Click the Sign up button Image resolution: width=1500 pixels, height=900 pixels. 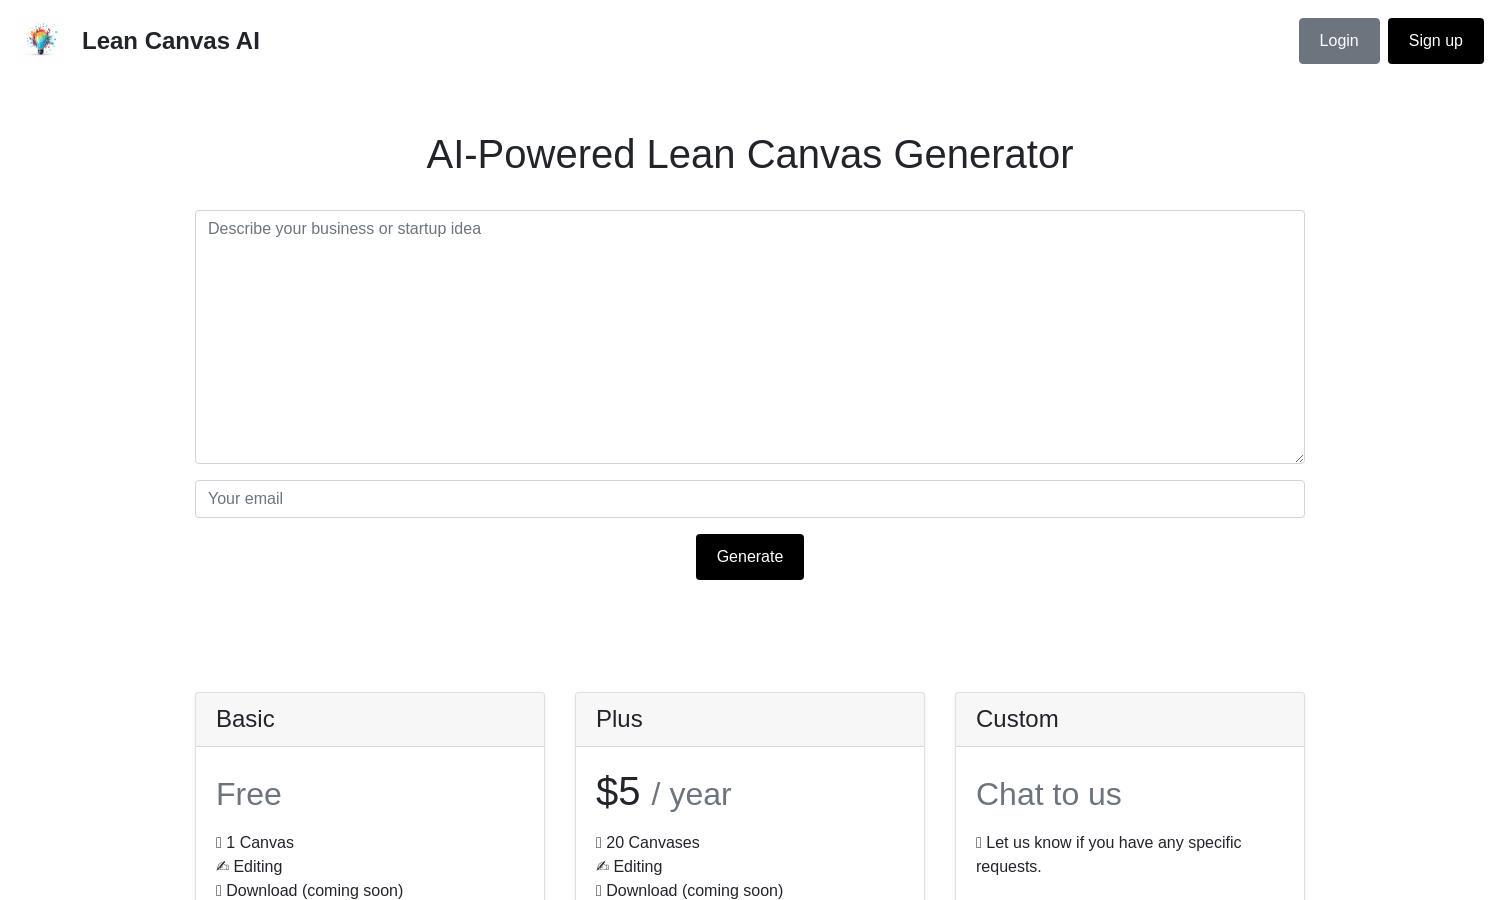point(1435,41)
